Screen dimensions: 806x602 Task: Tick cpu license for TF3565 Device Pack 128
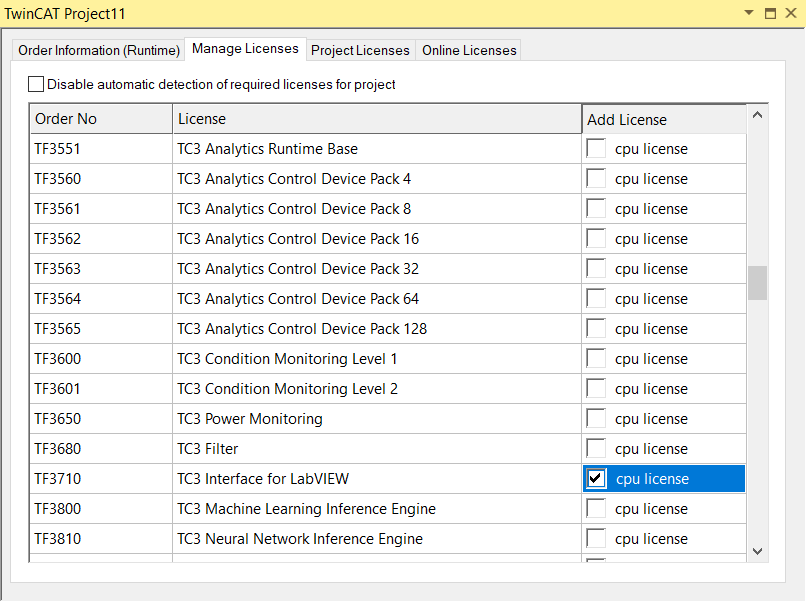[x=596, y=329]
